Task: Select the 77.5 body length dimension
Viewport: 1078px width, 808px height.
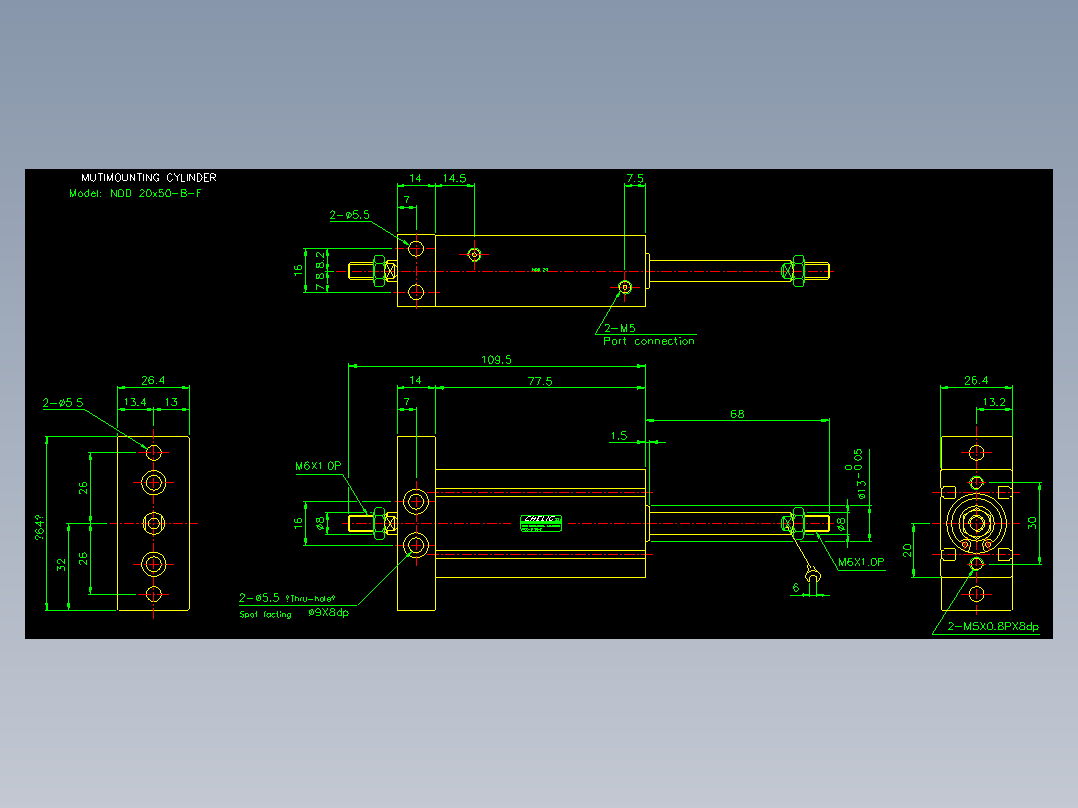Action: coord(540,381)
